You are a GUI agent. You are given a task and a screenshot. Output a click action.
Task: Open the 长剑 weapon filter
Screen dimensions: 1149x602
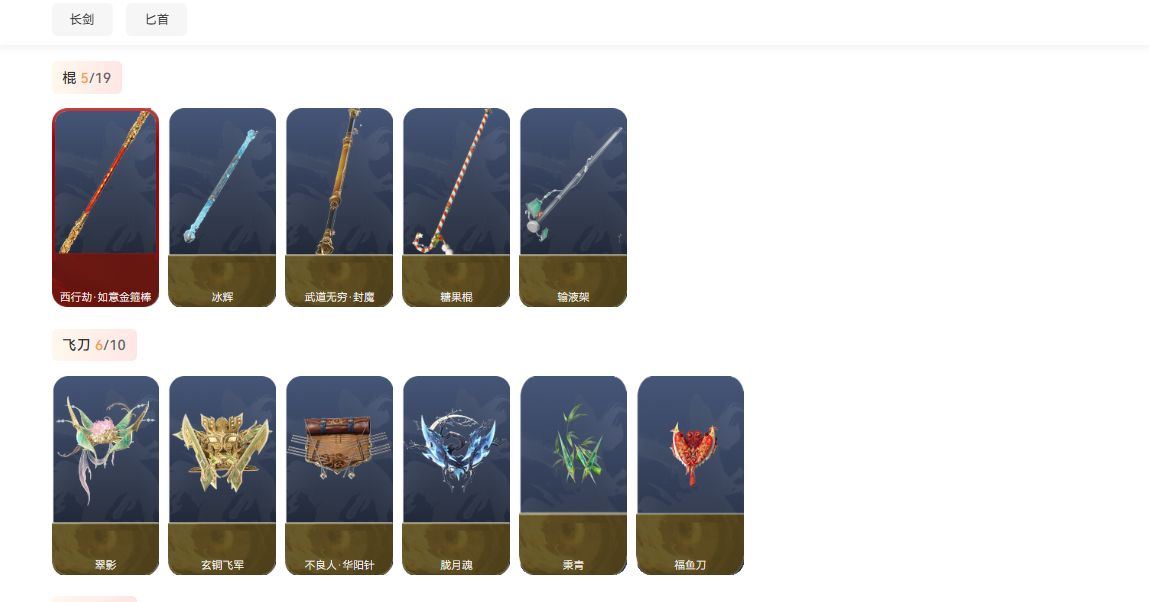[x=82, y=19]
